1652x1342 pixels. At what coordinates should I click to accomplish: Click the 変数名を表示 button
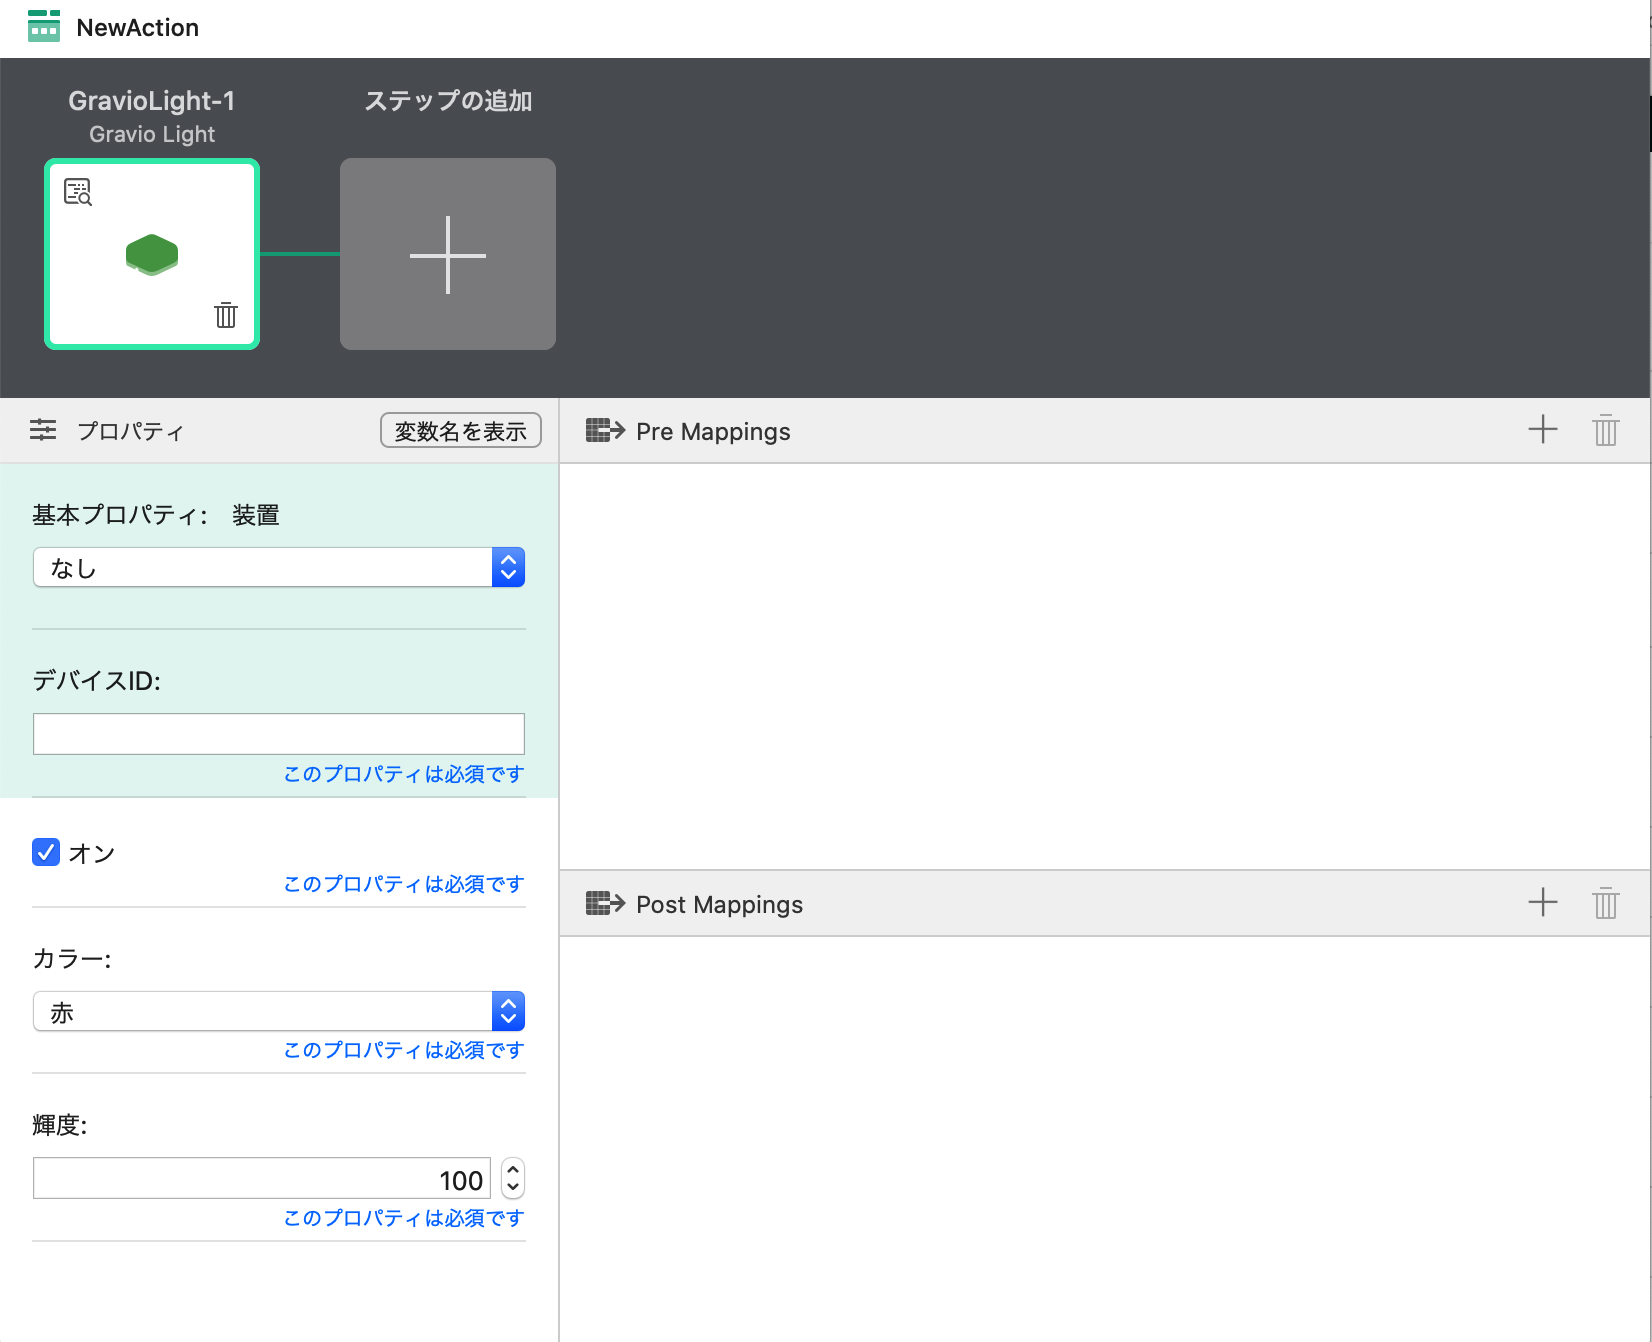460,431
